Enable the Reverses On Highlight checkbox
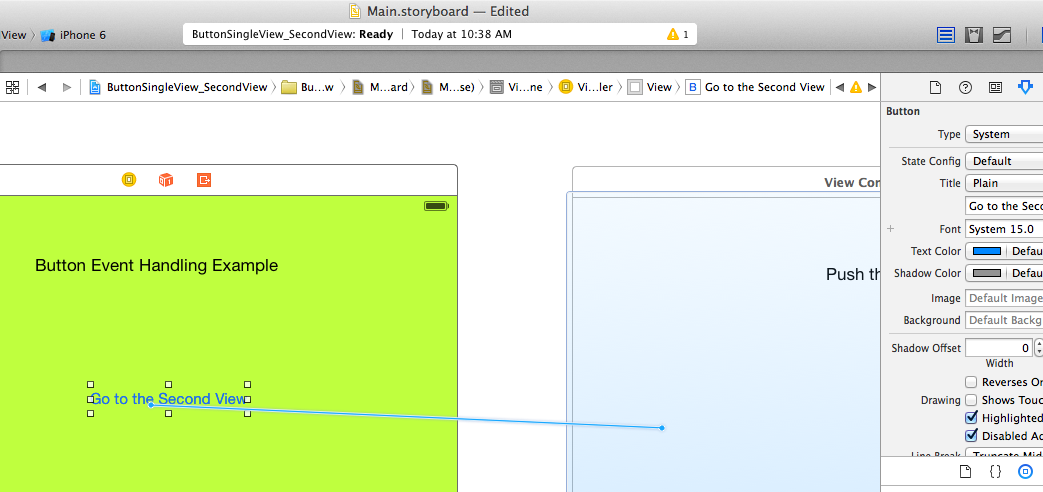 pos(971,382)
